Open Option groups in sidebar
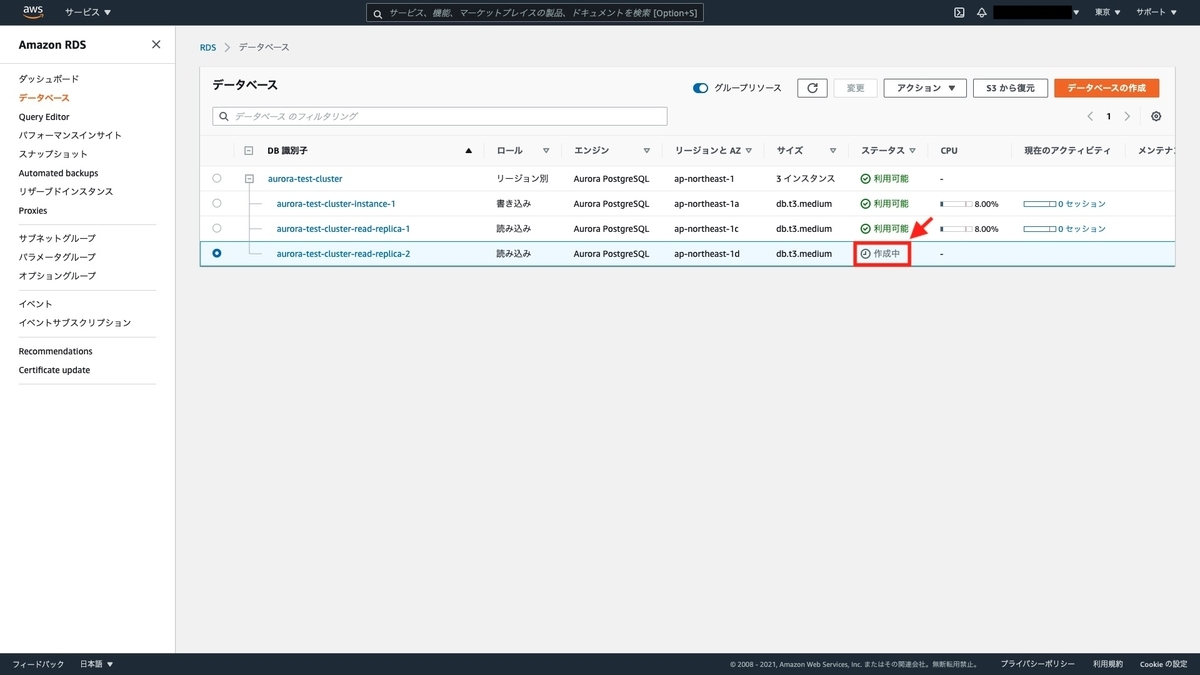This screenshot has height=675, width=1200. (x=57, y=275)
